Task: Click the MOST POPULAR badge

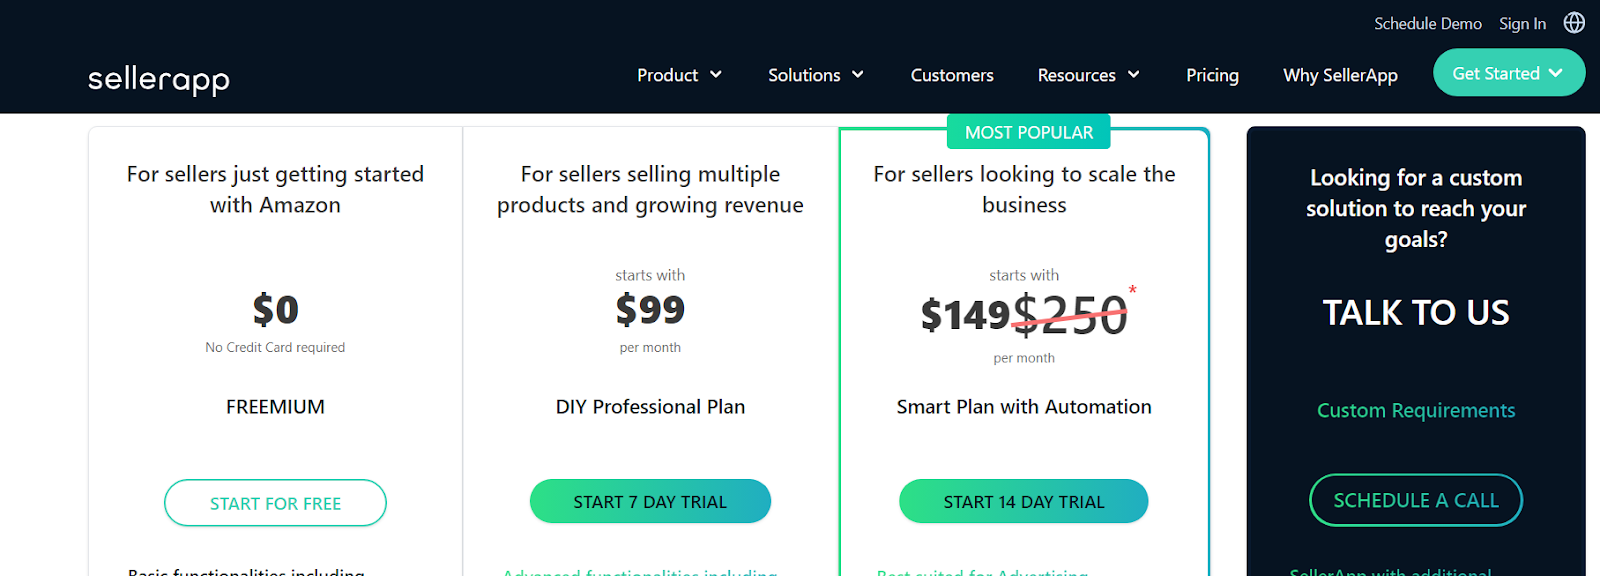Action: (x=1029, y=132)
